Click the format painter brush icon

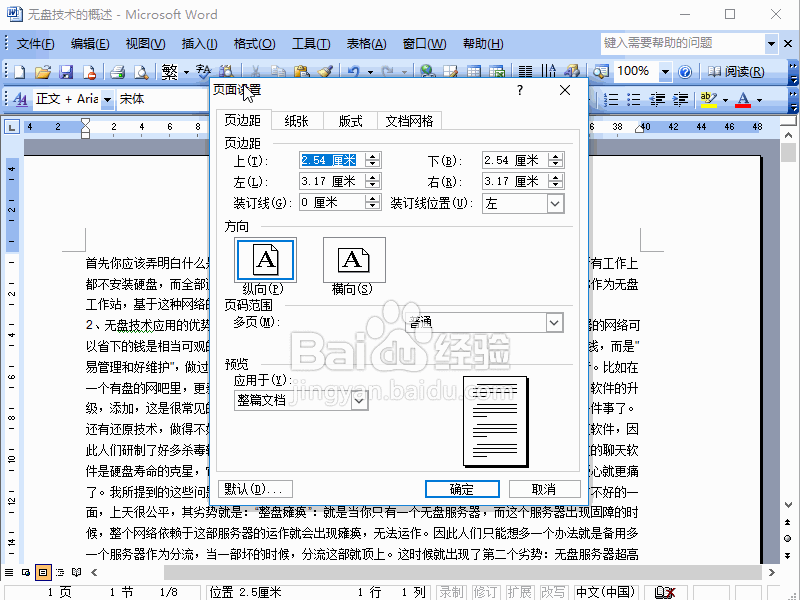325,72
